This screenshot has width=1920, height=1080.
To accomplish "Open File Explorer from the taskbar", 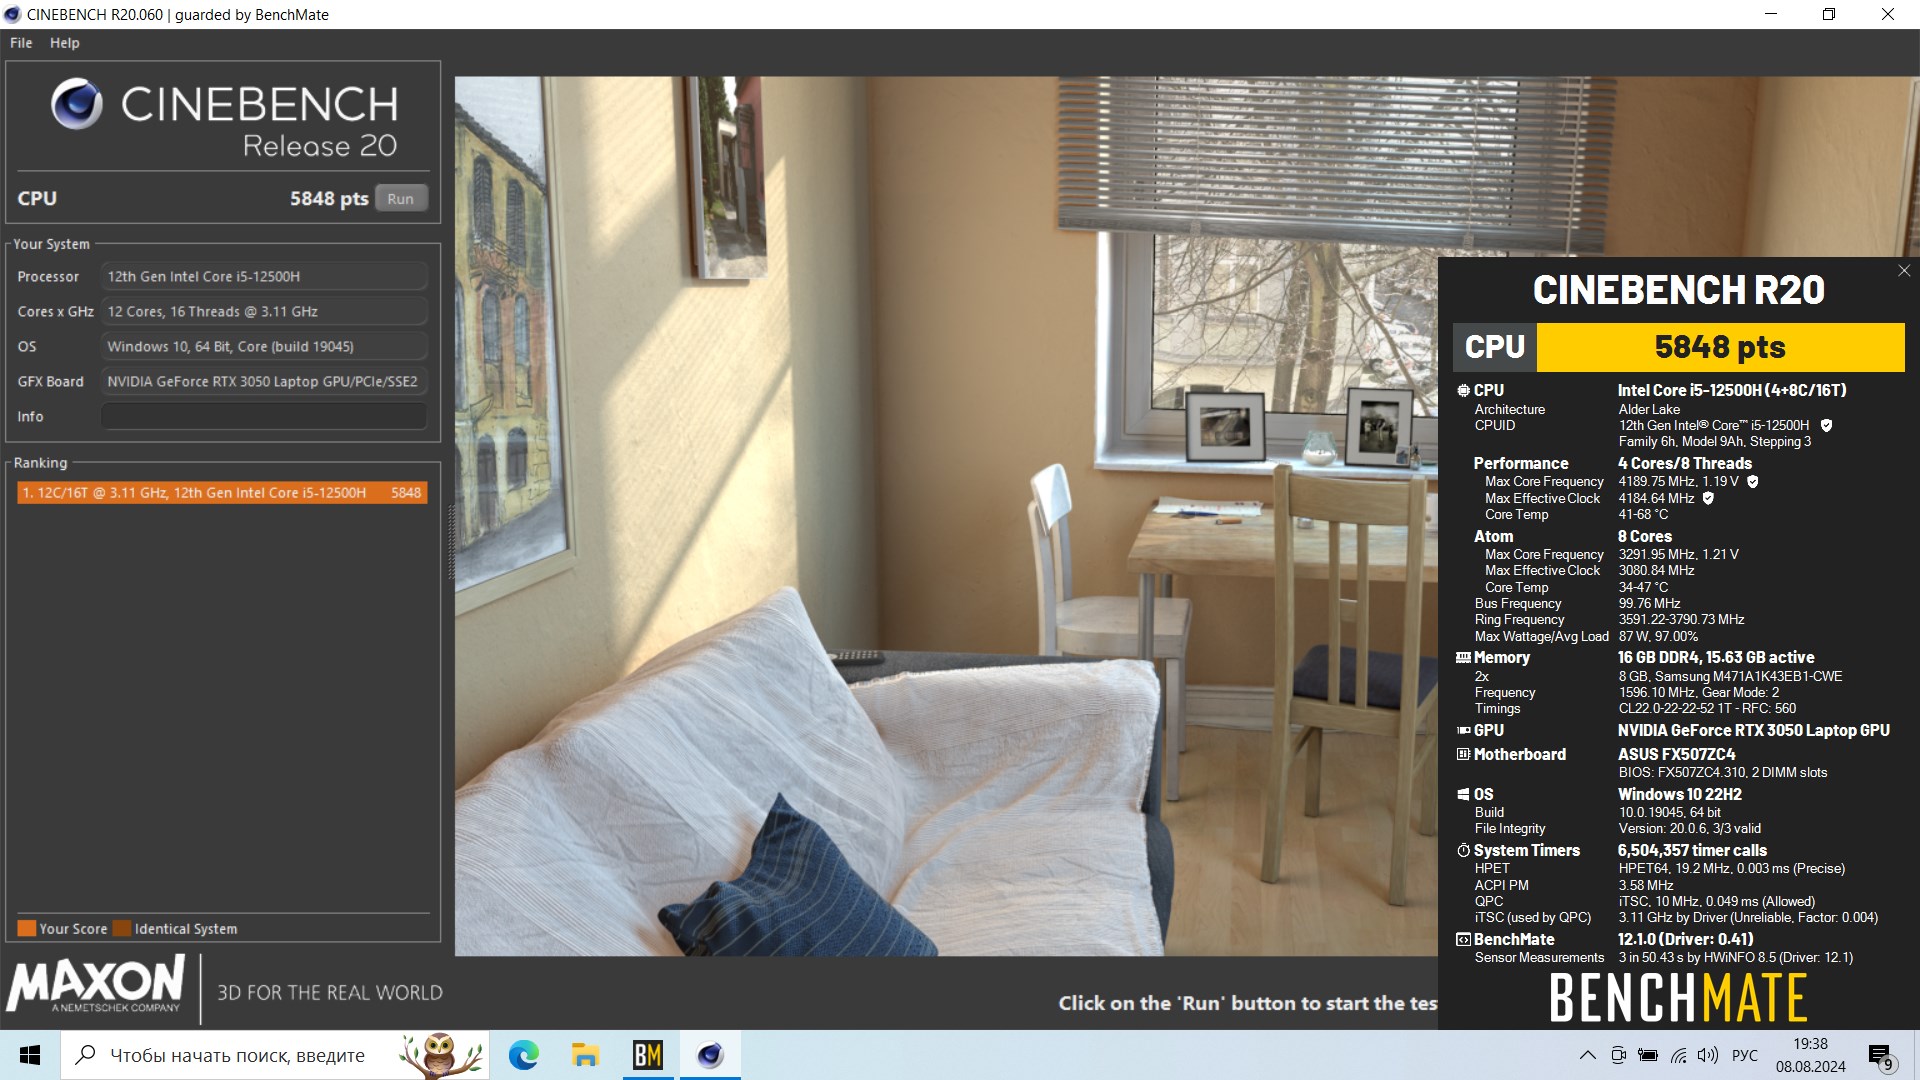I will point(585,1055).
